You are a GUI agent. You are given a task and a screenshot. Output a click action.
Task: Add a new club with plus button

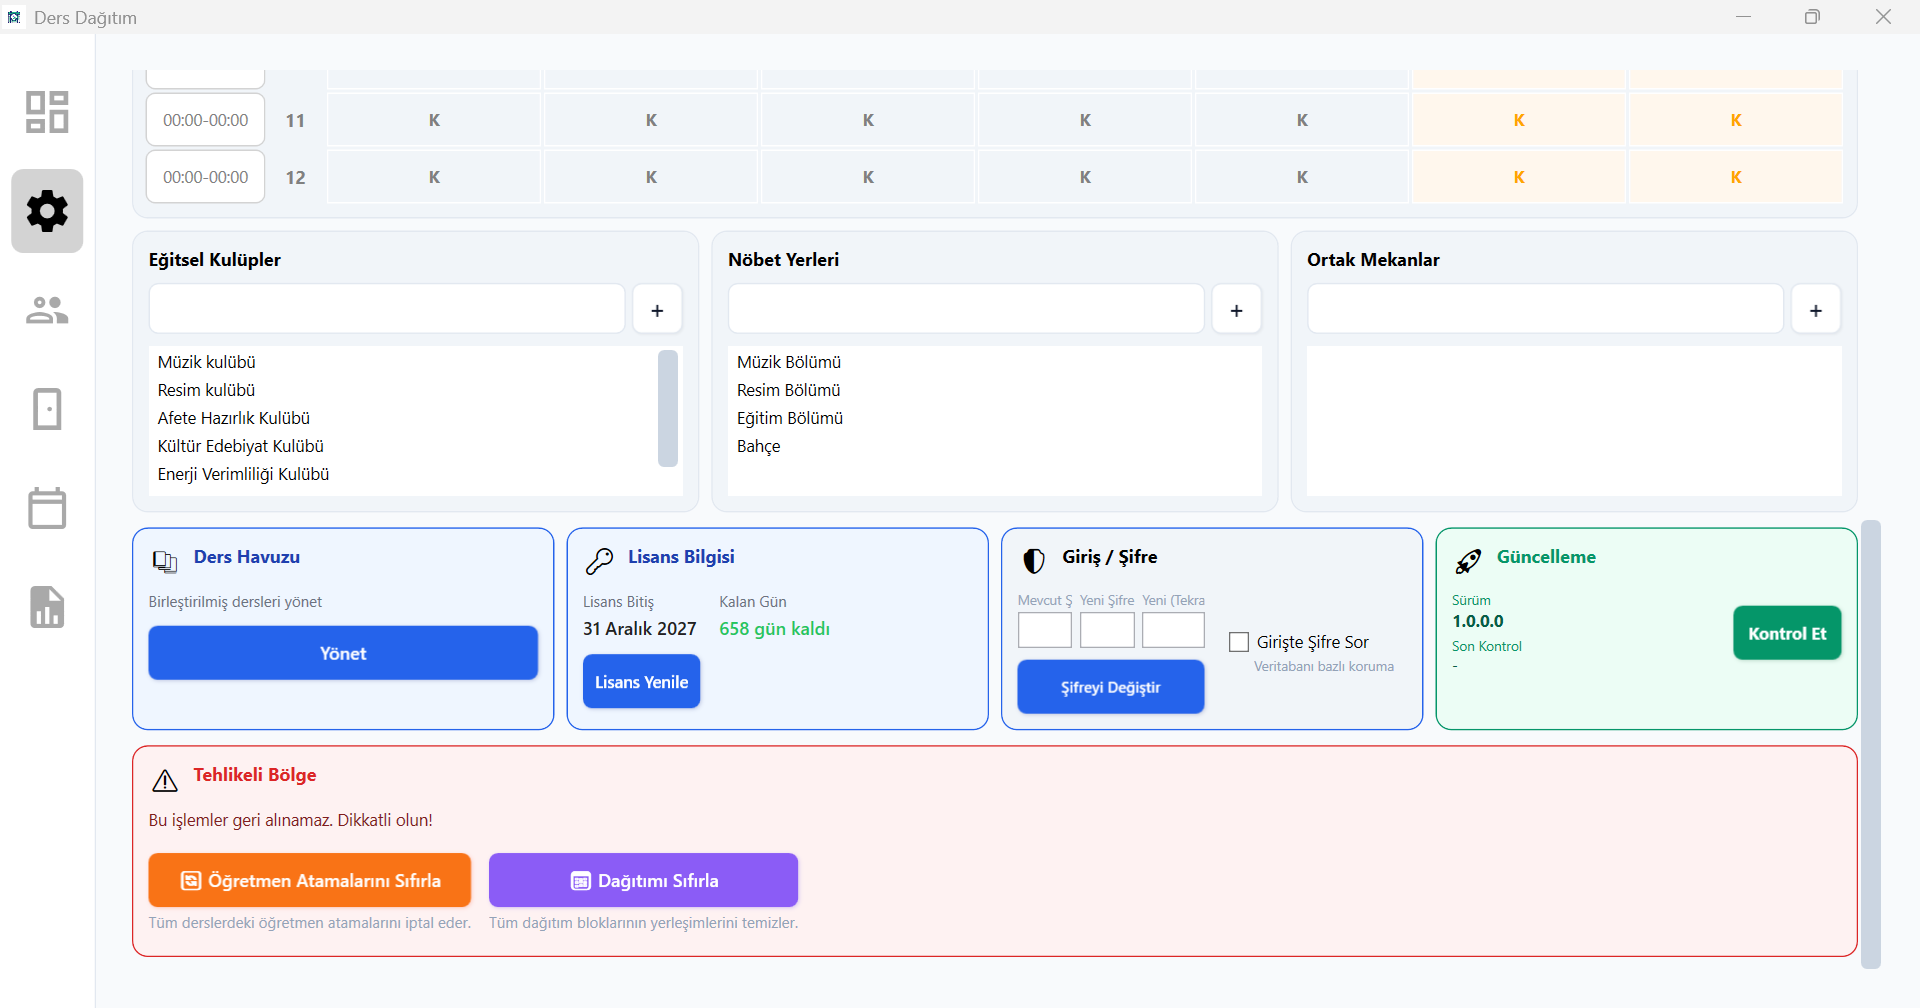(657, 310)
